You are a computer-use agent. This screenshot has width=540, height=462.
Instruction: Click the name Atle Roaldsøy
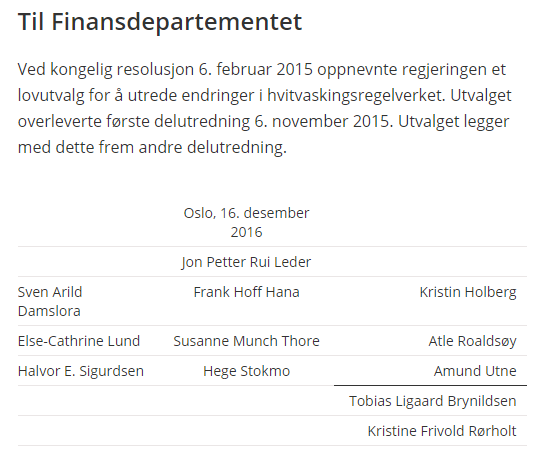[x=472, y=341]
